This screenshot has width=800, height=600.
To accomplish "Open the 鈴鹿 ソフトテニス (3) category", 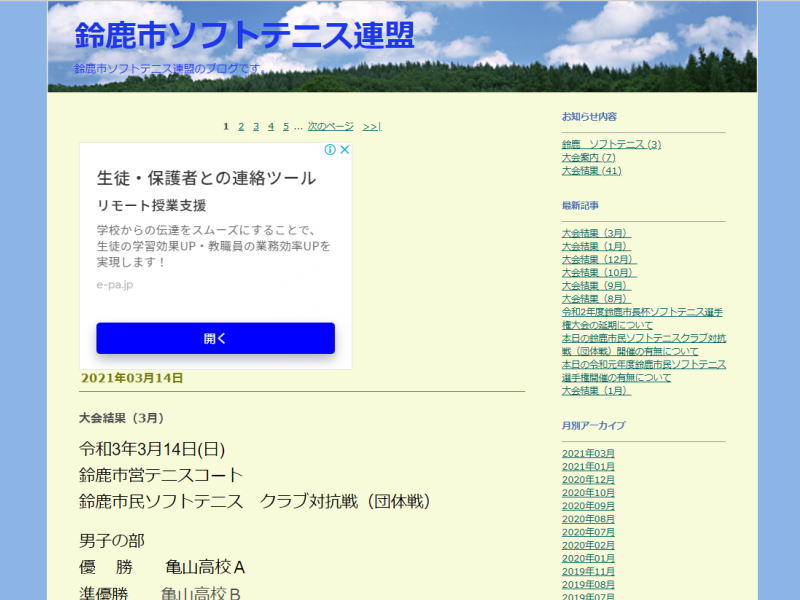I will coord(611,145).
